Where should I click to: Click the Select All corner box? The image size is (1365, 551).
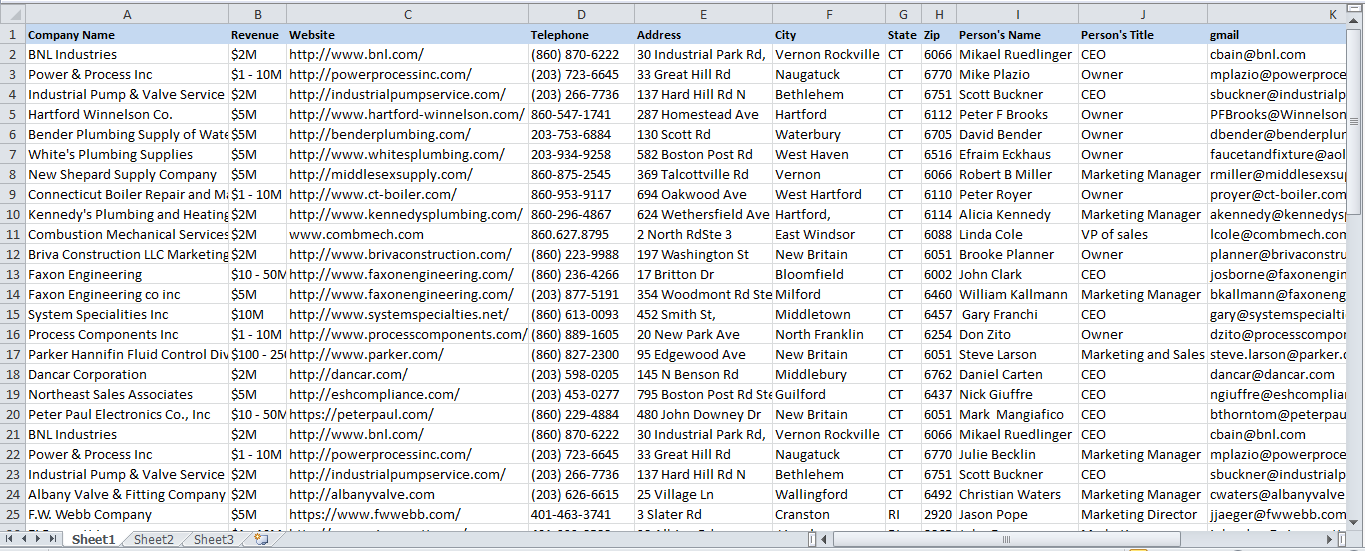click(12, 14)
